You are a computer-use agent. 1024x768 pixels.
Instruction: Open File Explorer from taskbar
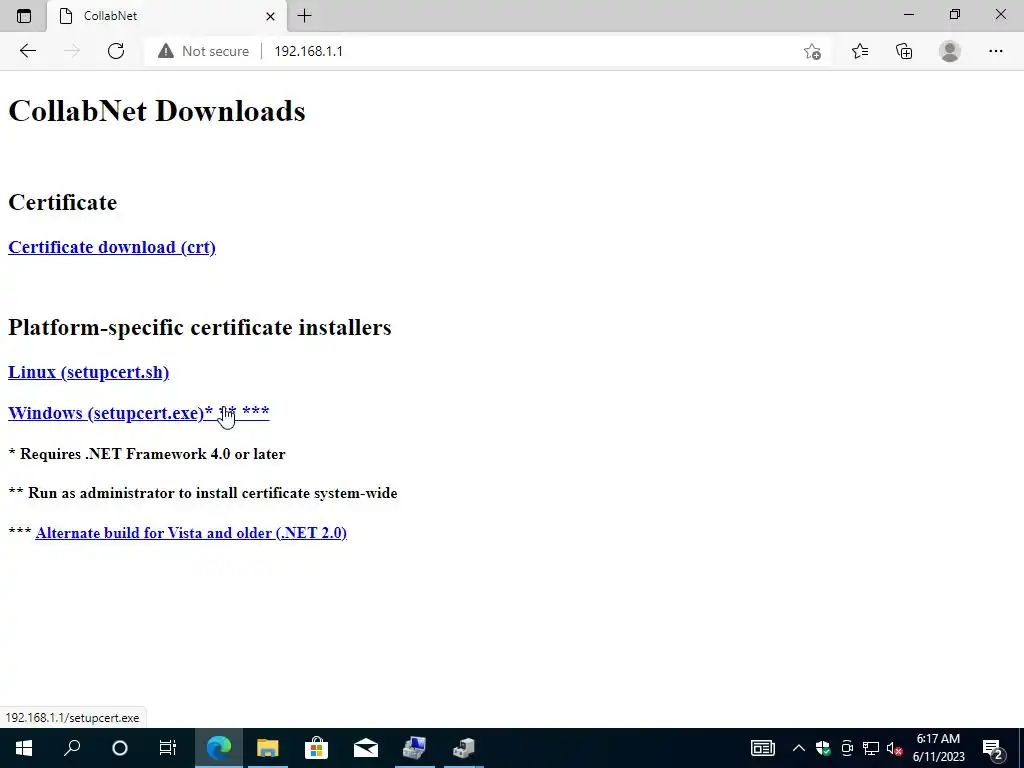(x=268, y=748)
